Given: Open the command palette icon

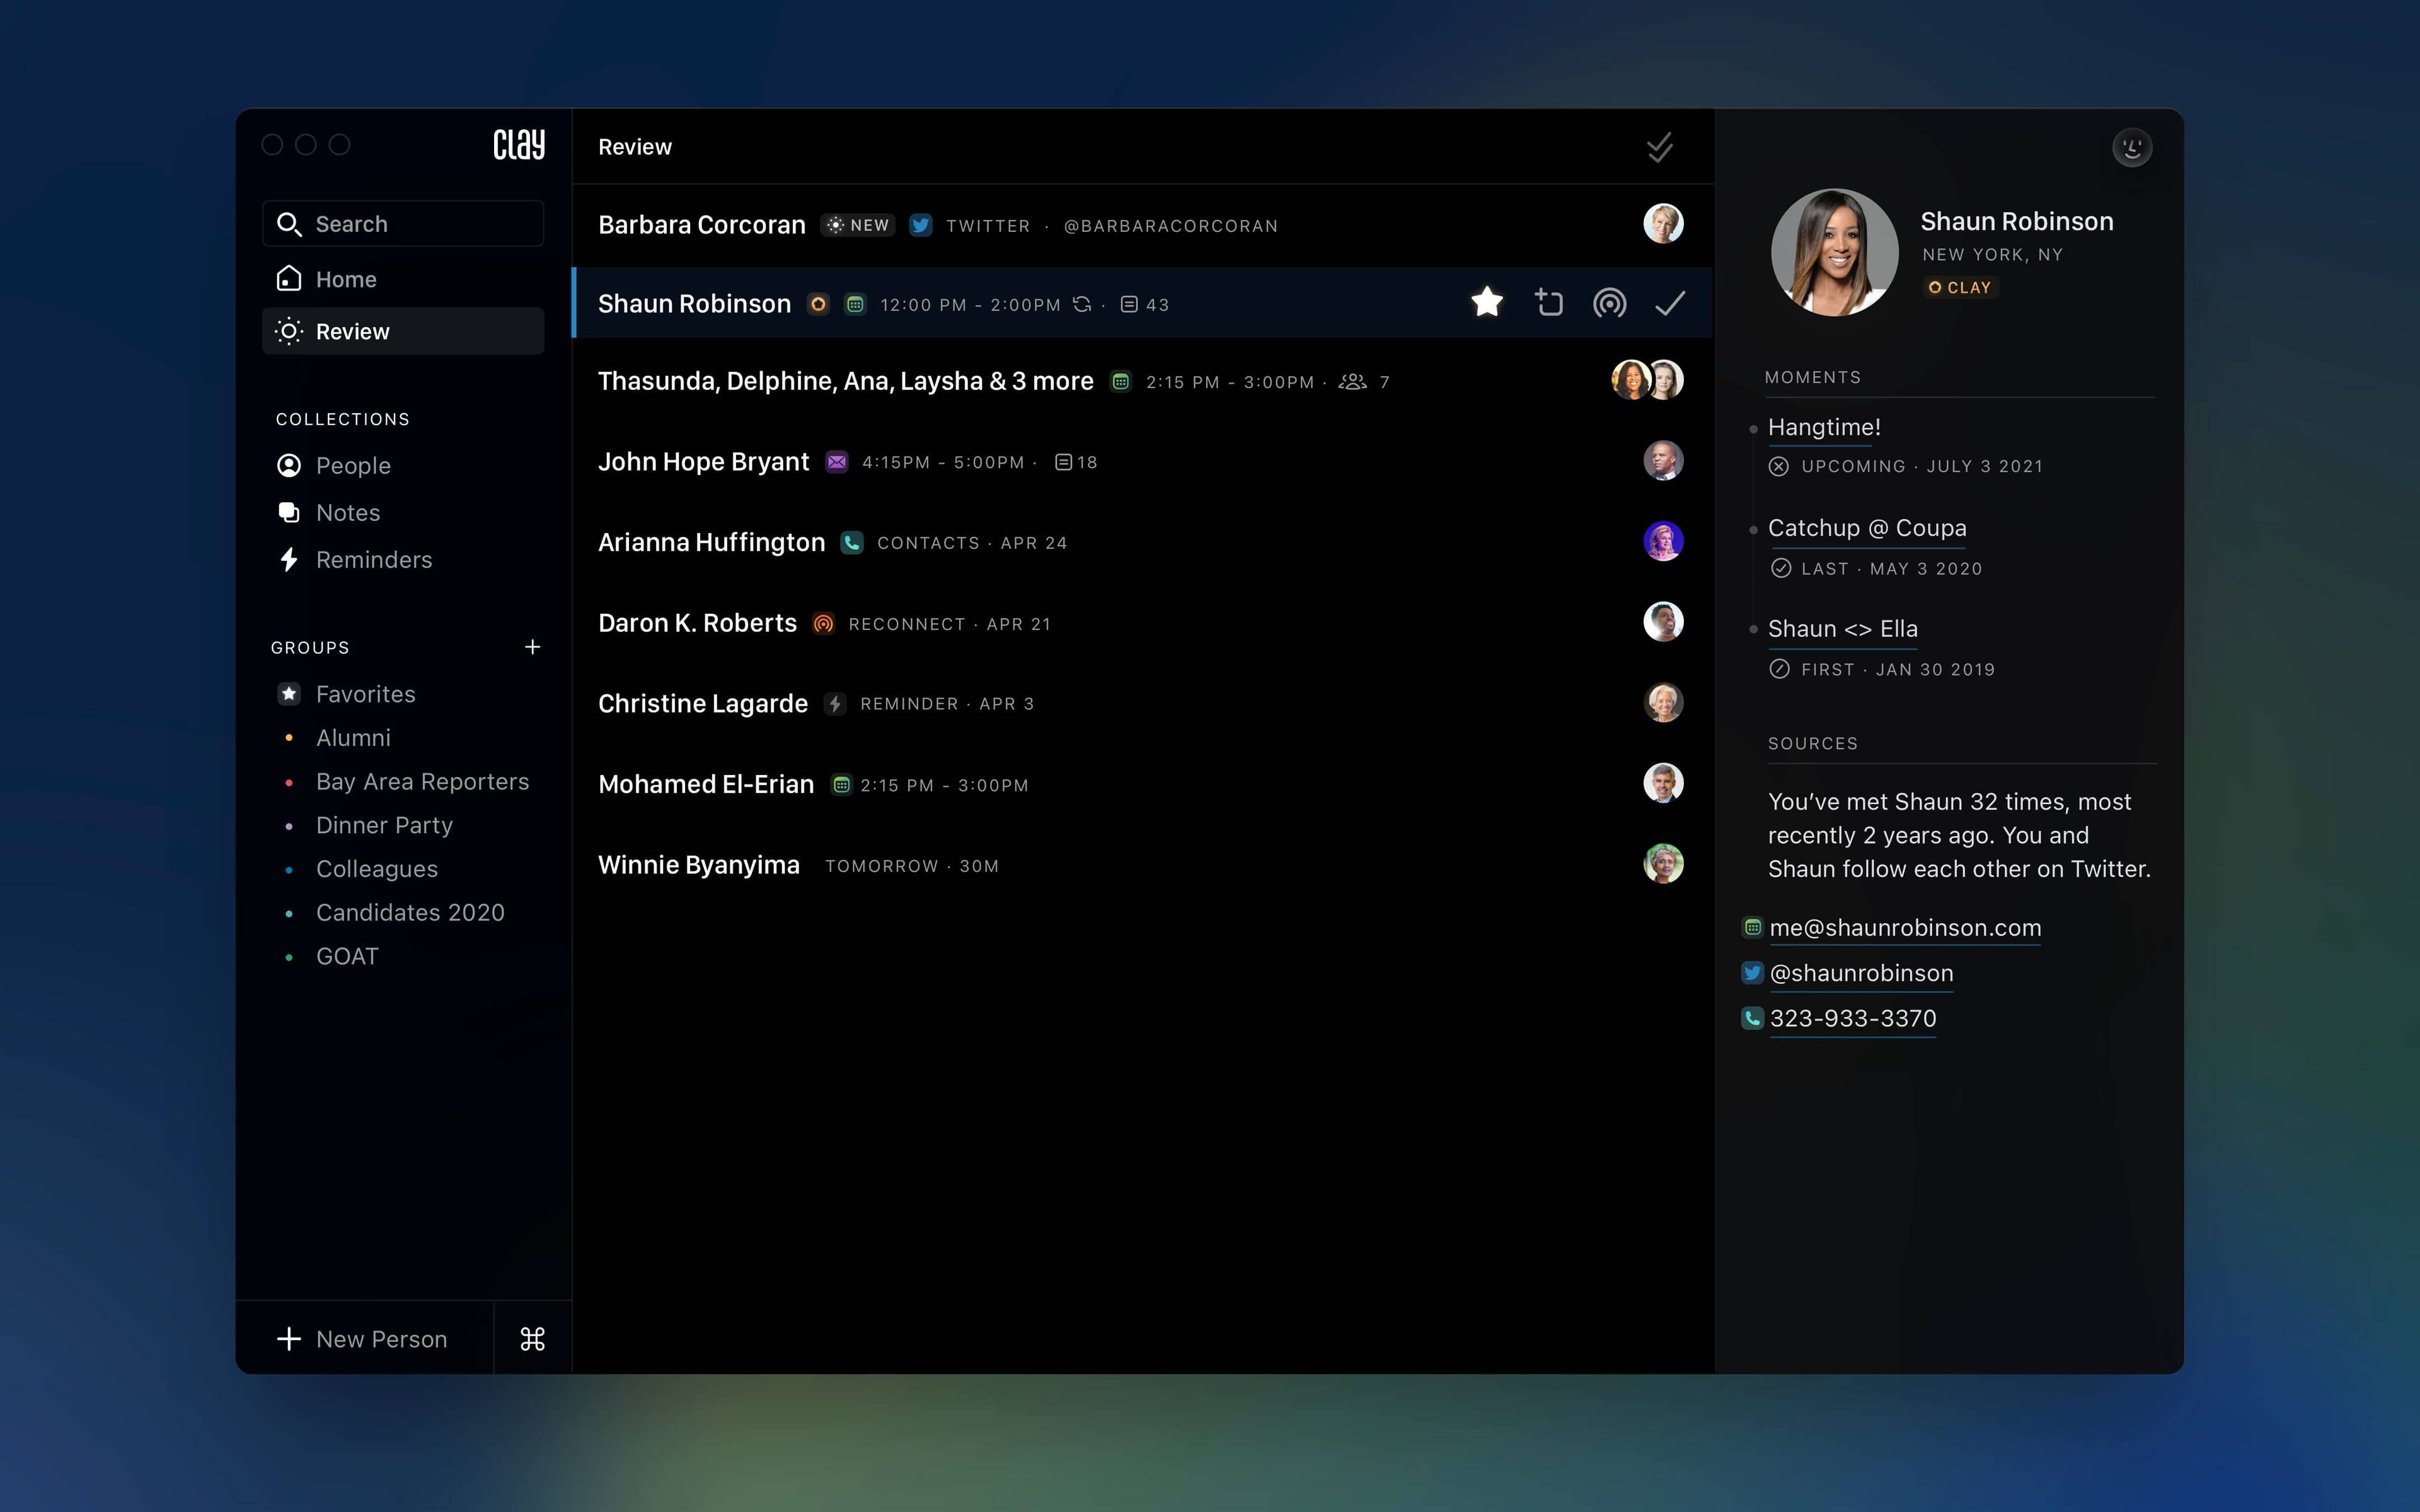Looking at the screenshot, I should [533, 1338].
